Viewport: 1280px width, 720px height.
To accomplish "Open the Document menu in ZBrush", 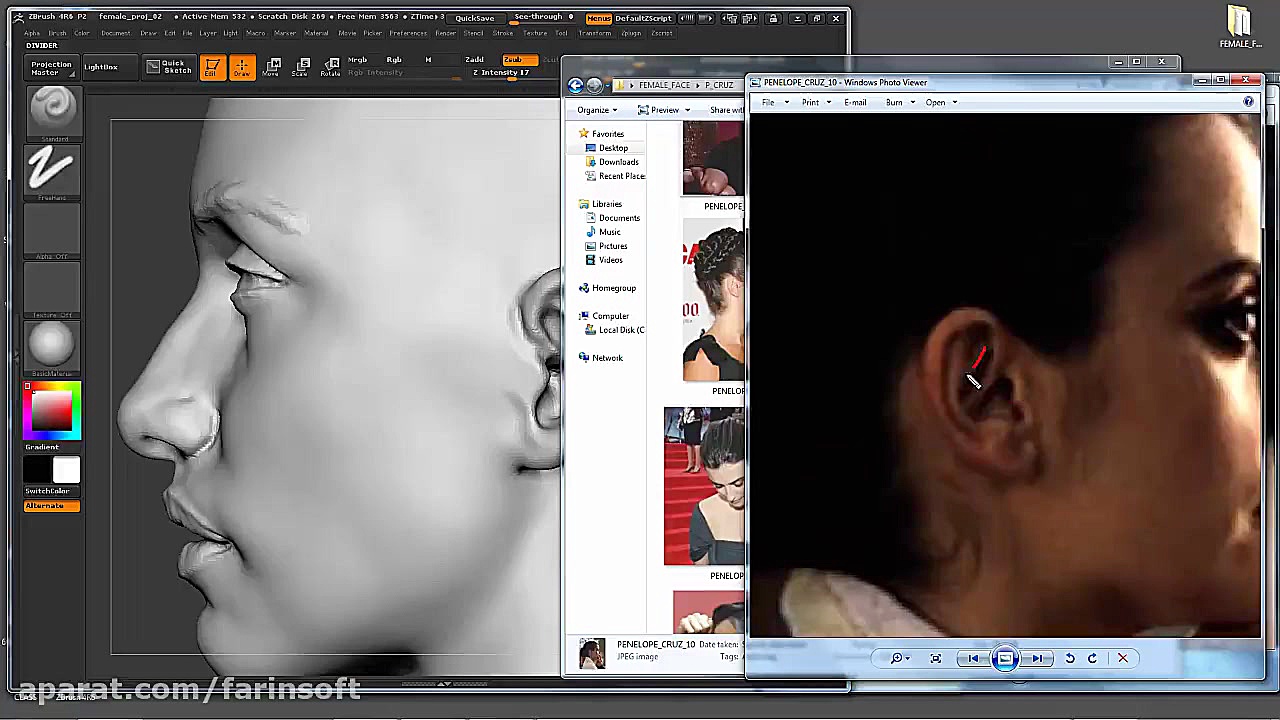I will (x=115, y=33).
